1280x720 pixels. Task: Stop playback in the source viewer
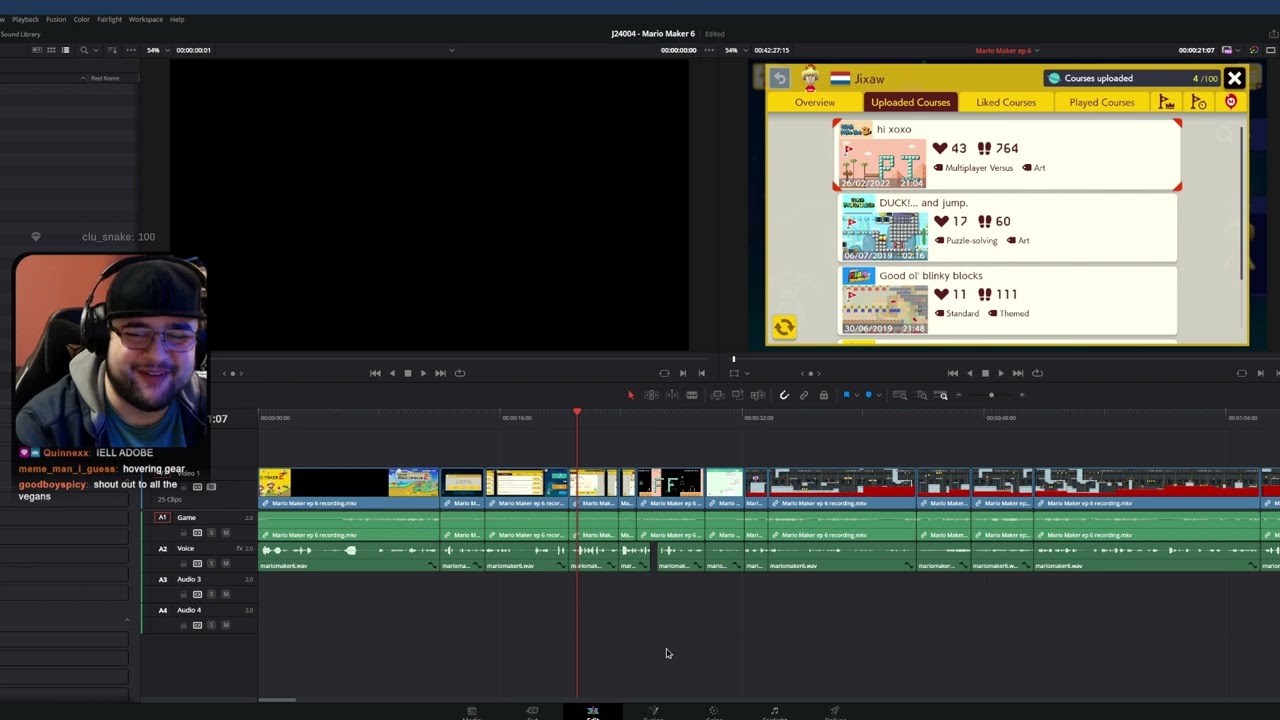[x=407, y=373]
